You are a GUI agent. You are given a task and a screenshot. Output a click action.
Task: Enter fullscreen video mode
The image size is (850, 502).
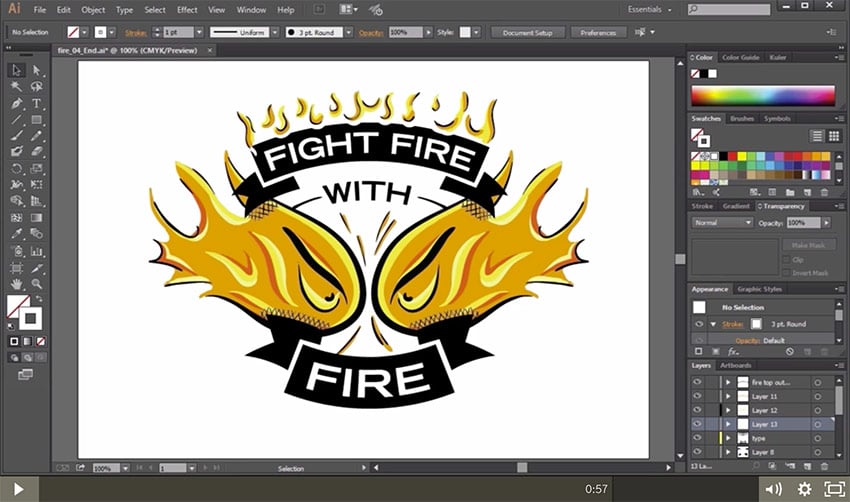click(833, 489)
